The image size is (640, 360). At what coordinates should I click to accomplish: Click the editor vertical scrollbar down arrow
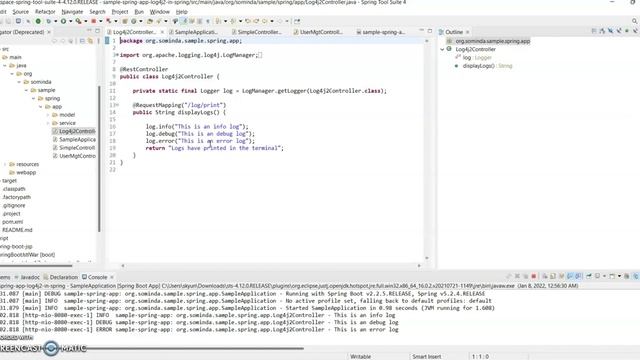[x=427, y=258]
